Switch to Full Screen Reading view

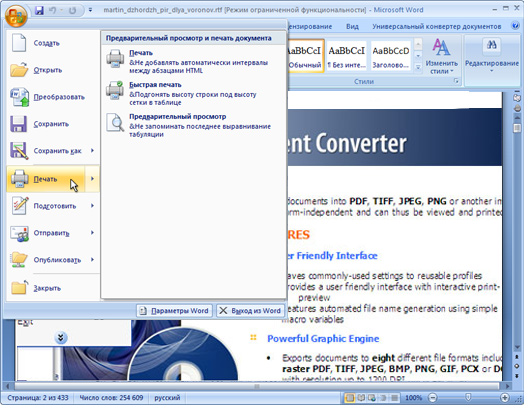[361, 398]
